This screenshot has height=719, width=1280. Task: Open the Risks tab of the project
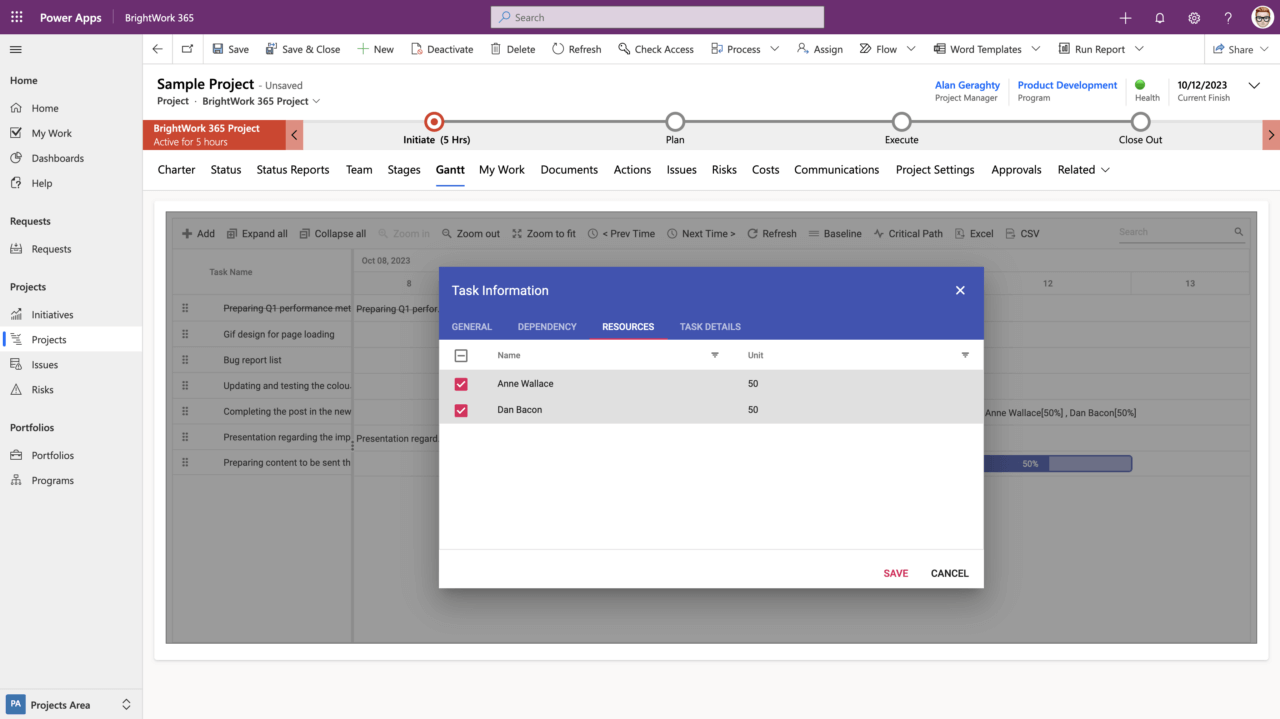click(723, 170)
